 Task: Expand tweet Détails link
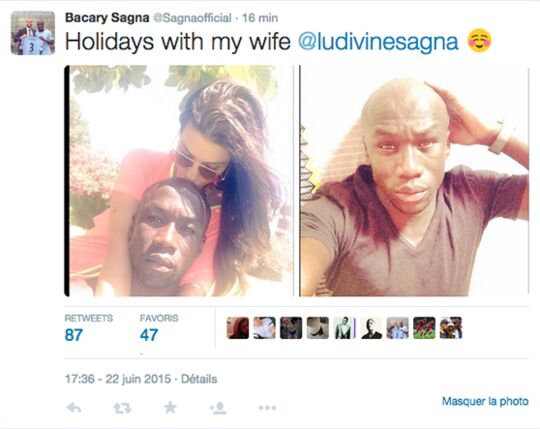point(199,379)
